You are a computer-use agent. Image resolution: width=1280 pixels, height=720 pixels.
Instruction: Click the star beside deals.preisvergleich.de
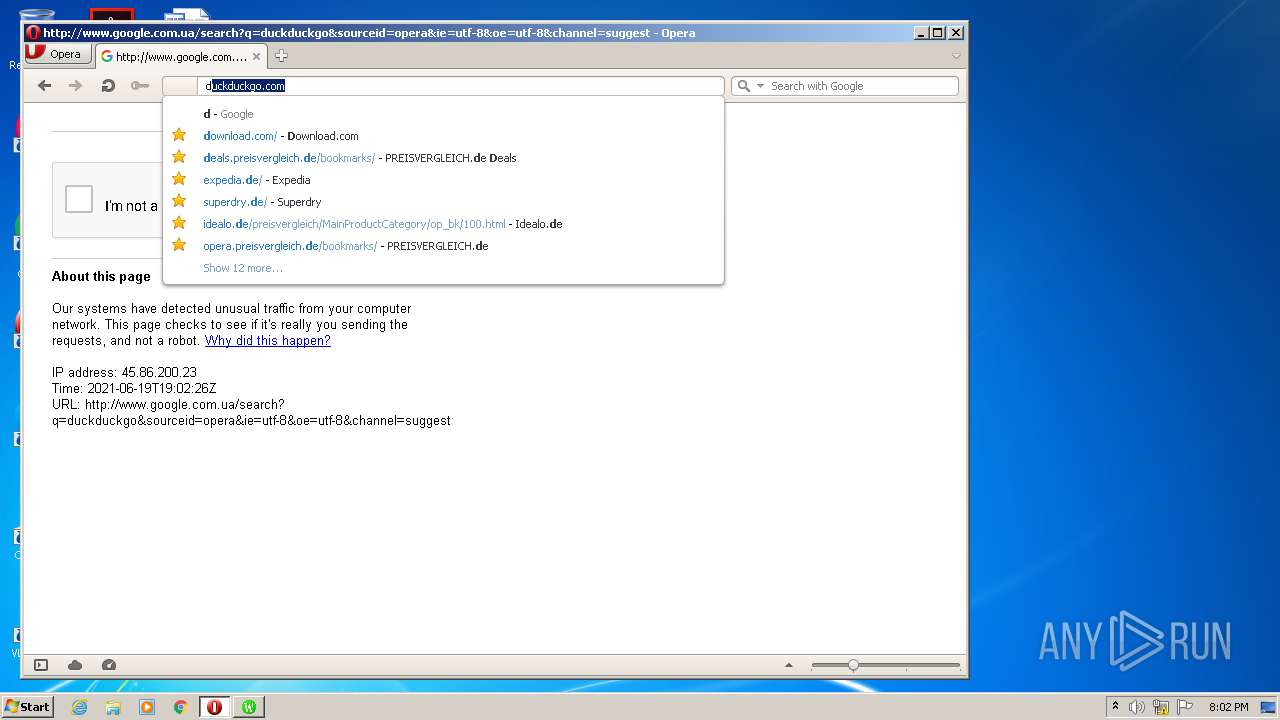click(x=179, y=157)
